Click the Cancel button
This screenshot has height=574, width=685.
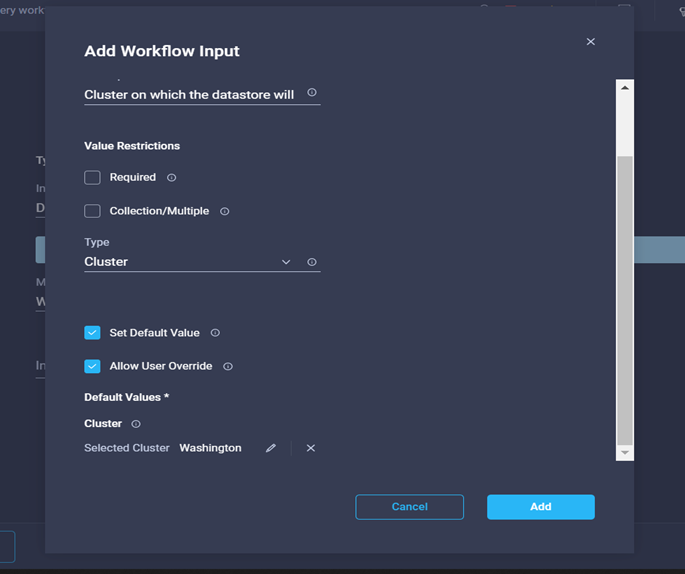[x=409, y=507]
